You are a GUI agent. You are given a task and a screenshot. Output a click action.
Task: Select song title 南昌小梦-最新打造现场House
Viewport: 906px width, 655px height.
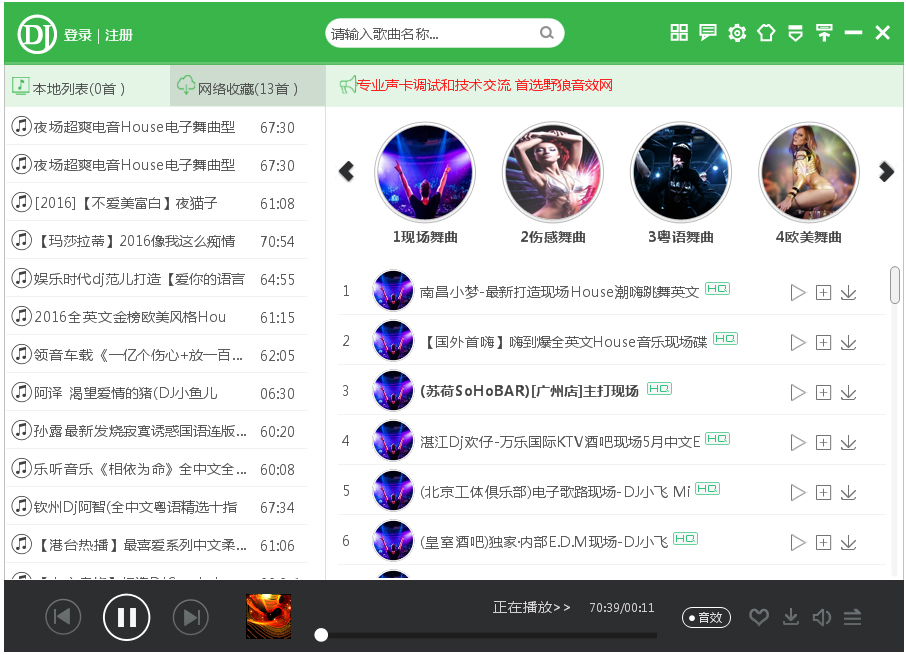point(559,292)
